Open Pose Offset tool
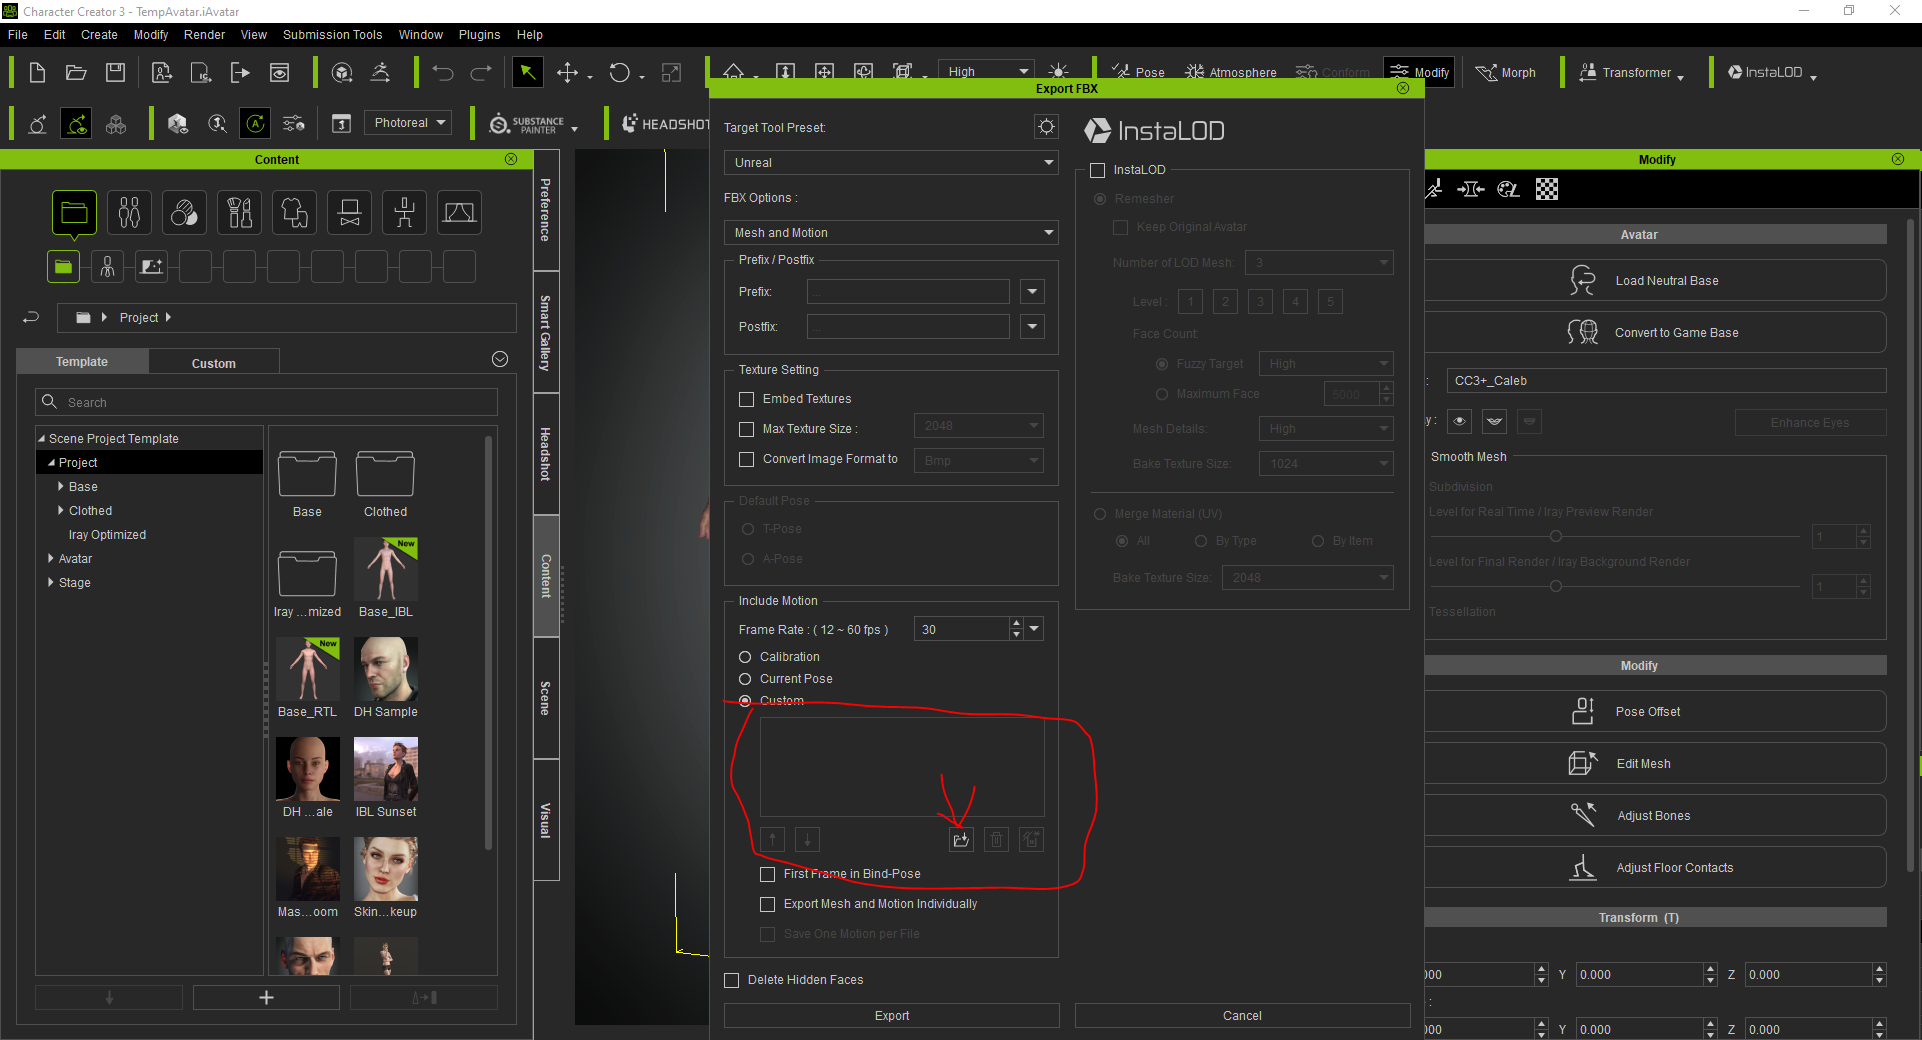 click(x=1656, y=712)
